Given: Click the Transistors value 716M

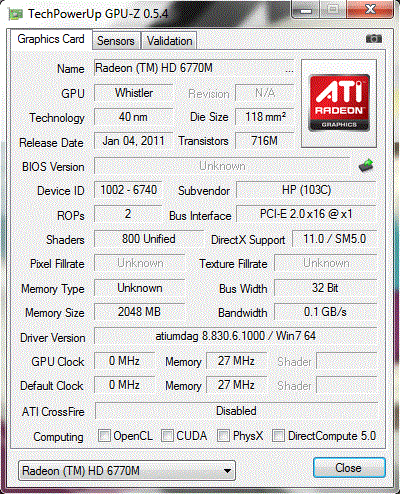Looking at the screenshot, I should click(265, 141).
